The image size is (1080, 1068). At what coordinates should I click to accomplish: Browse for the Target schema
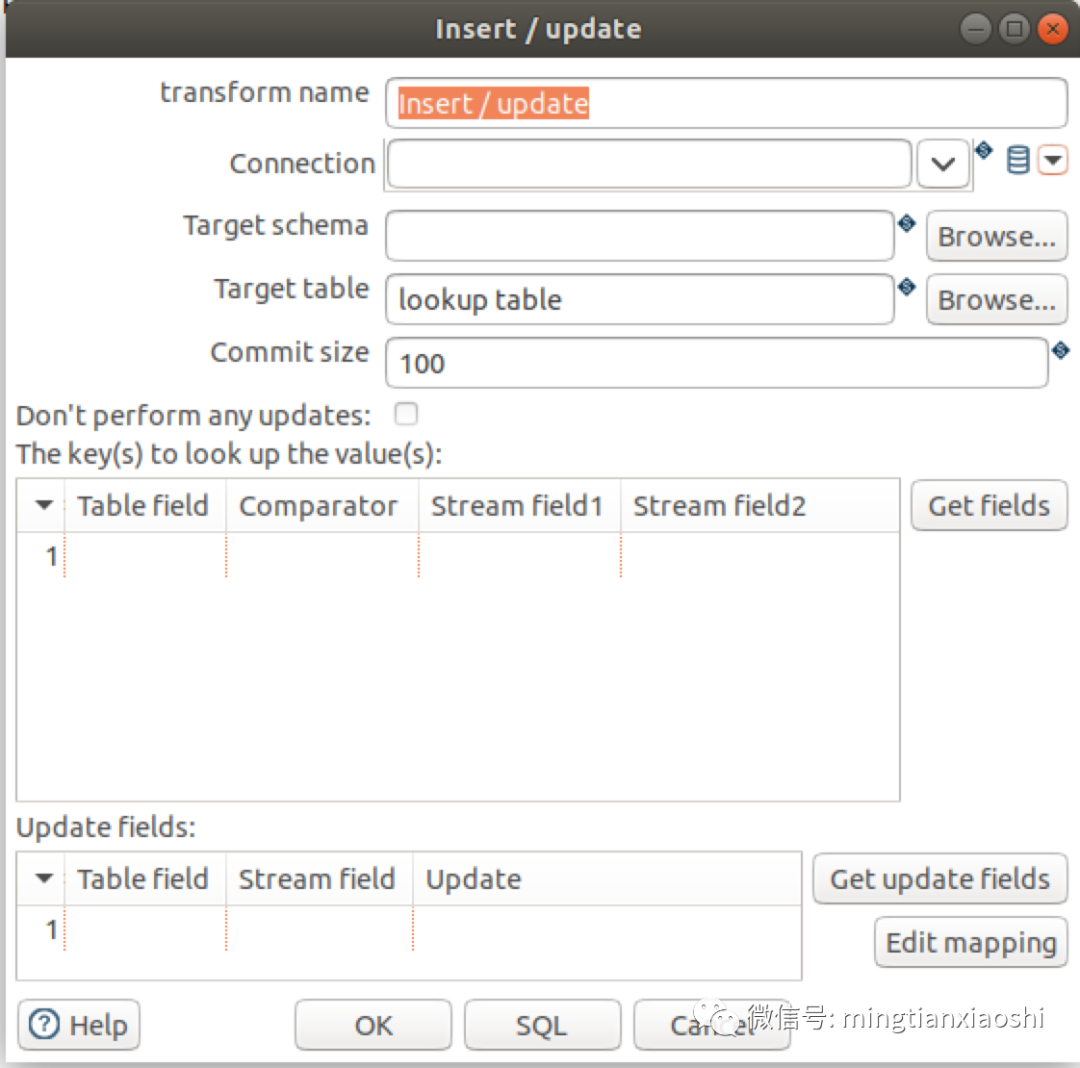coord(996,237)
